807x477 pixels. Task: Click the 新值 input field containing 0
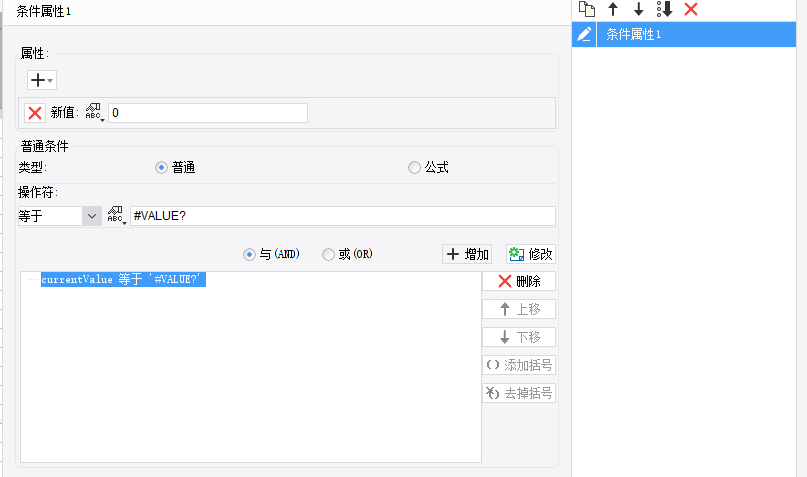click(x=208, y=113)
